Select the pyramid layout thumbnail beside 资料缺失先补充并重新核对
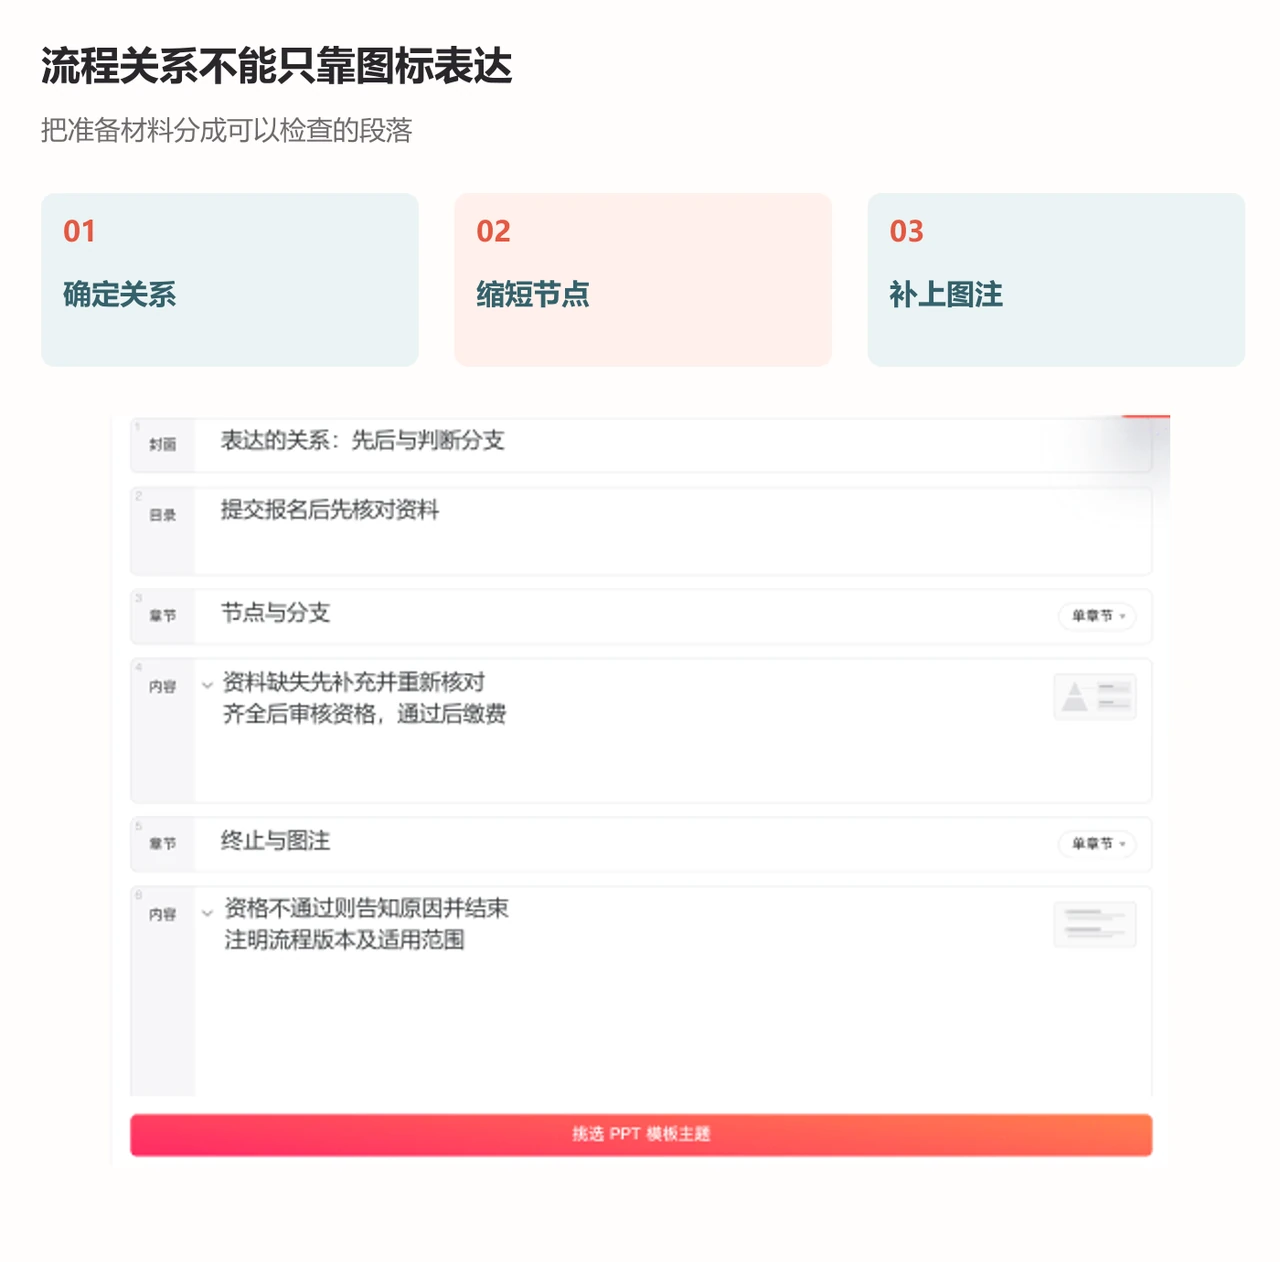Viewport: 1280px width, 1262px height. pos(1095,696)
